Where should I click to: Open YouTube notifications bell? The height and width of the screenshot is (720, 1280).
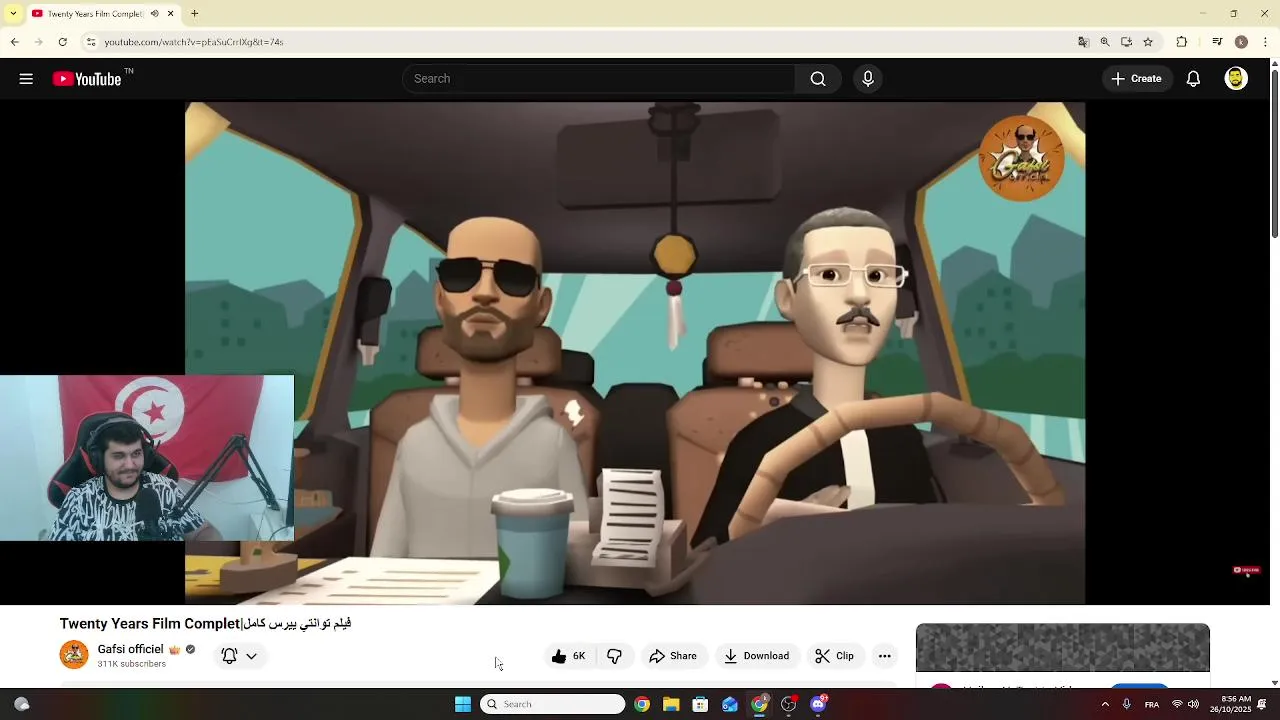point(1193,79)
